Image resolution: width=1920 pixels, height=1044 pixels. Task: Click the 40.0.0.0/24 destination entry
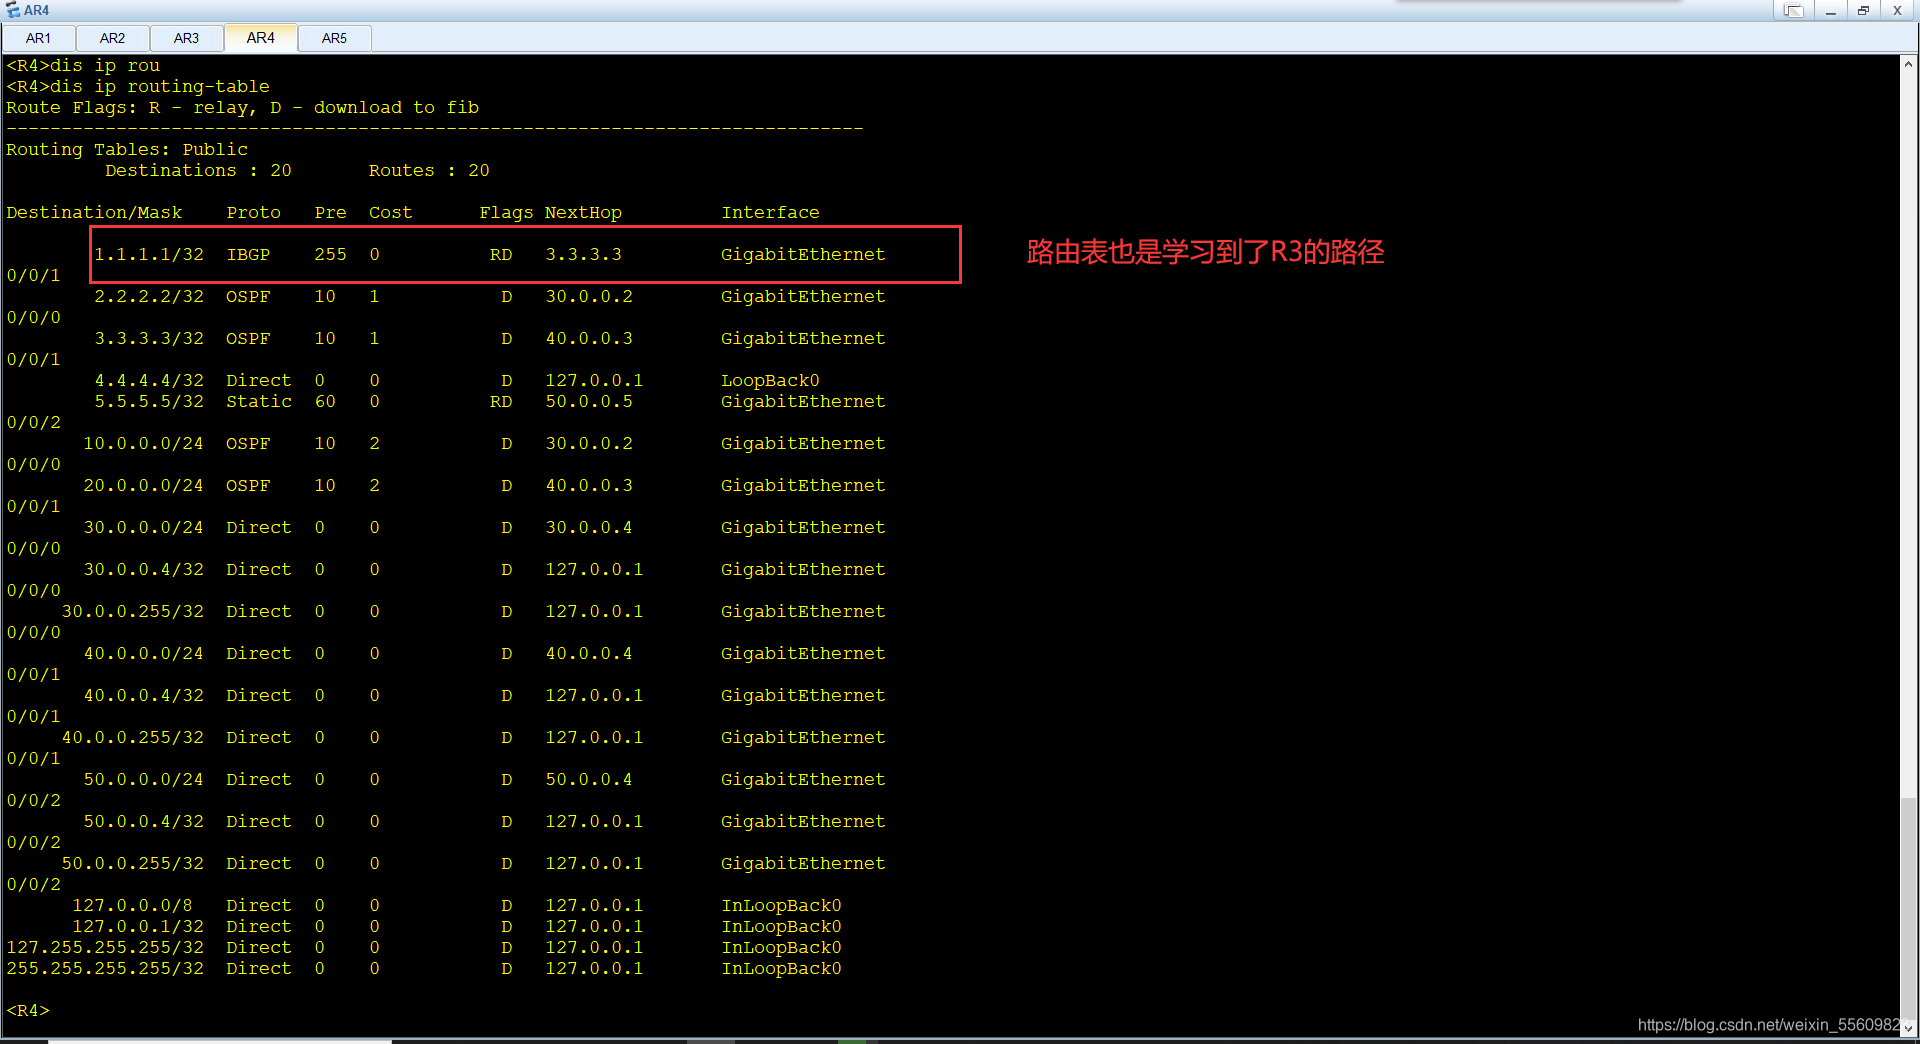(143, 654)
